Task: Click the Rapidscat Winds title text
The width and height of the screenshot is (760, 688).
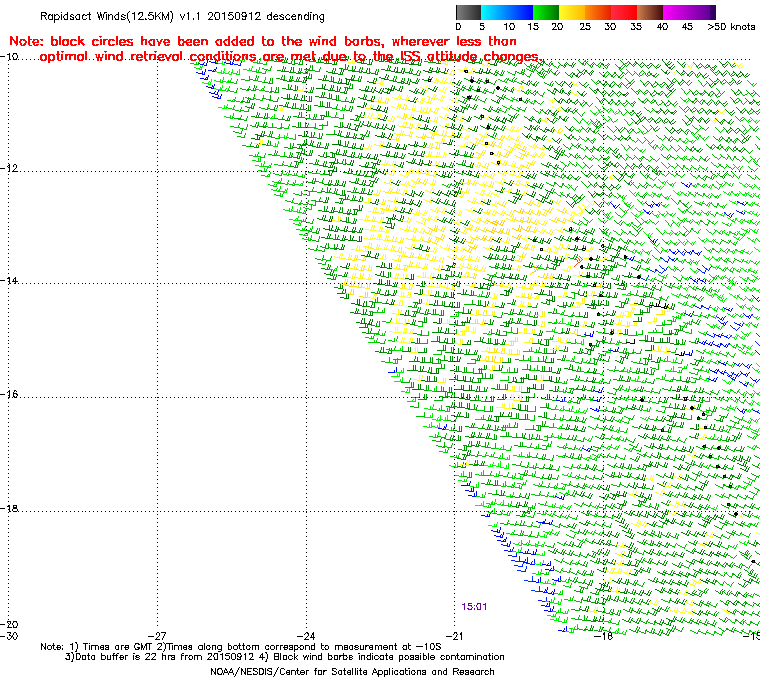Action: pos(182,16)
